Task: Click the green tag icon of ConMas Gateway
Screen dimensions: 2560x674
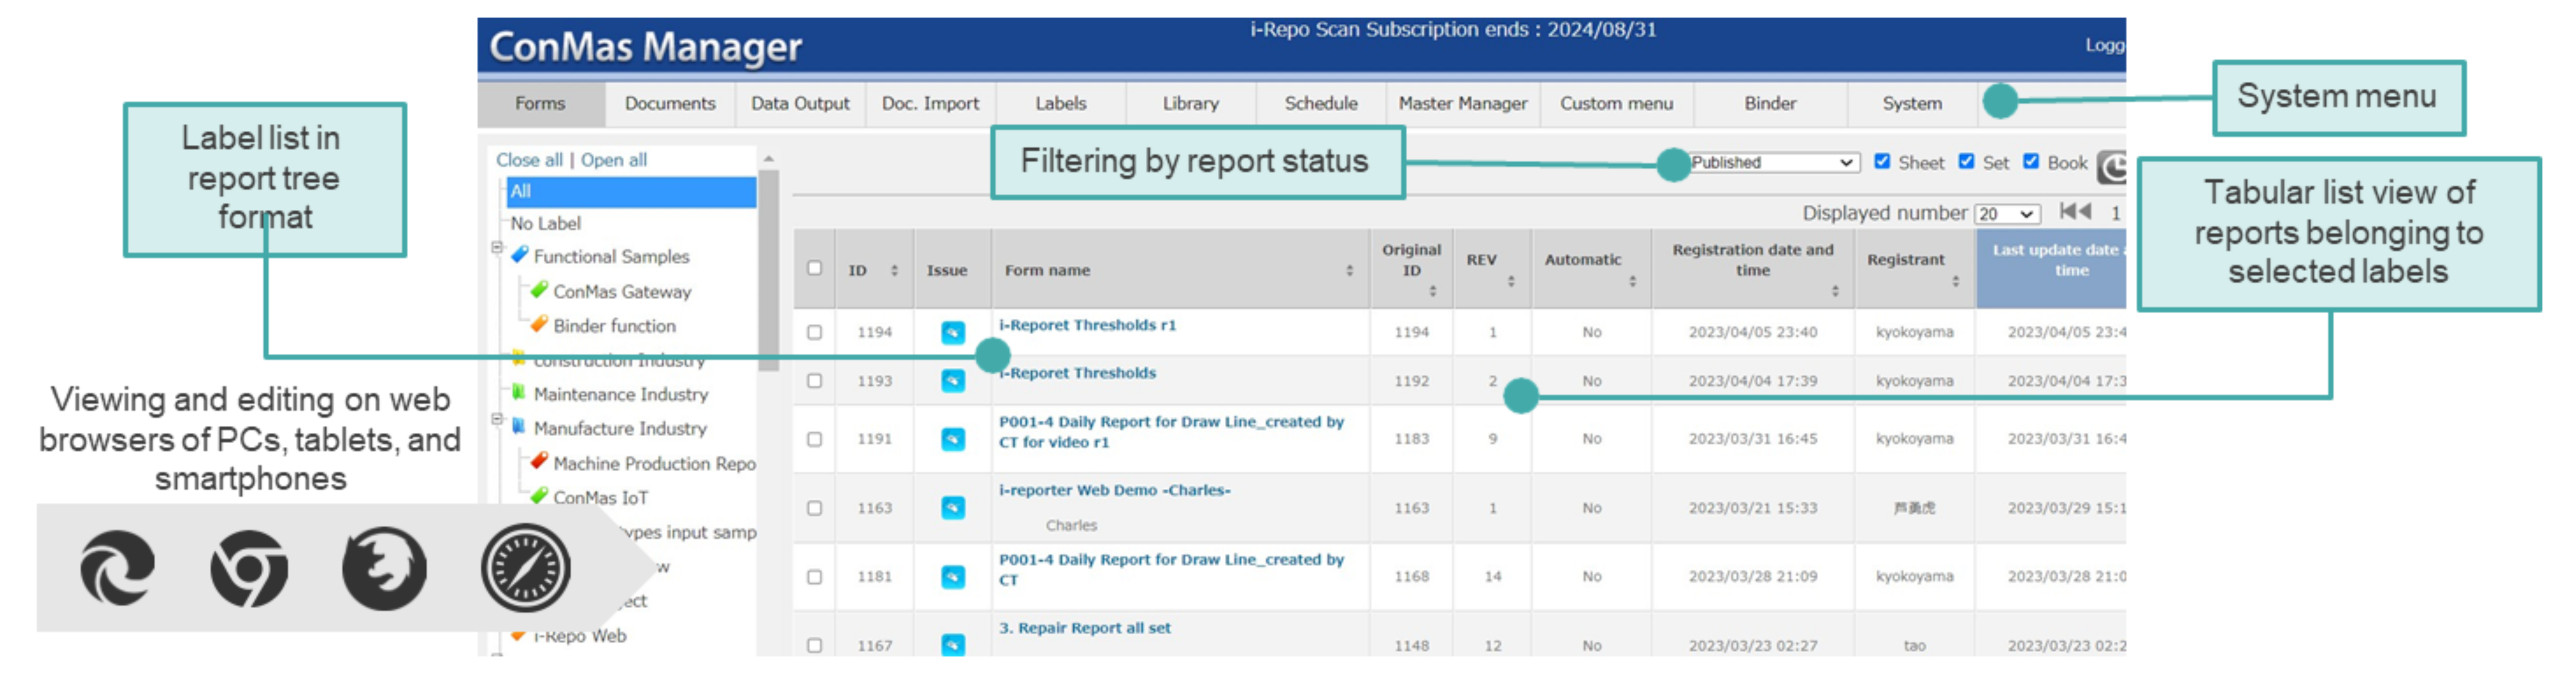Action: (539, 290)
